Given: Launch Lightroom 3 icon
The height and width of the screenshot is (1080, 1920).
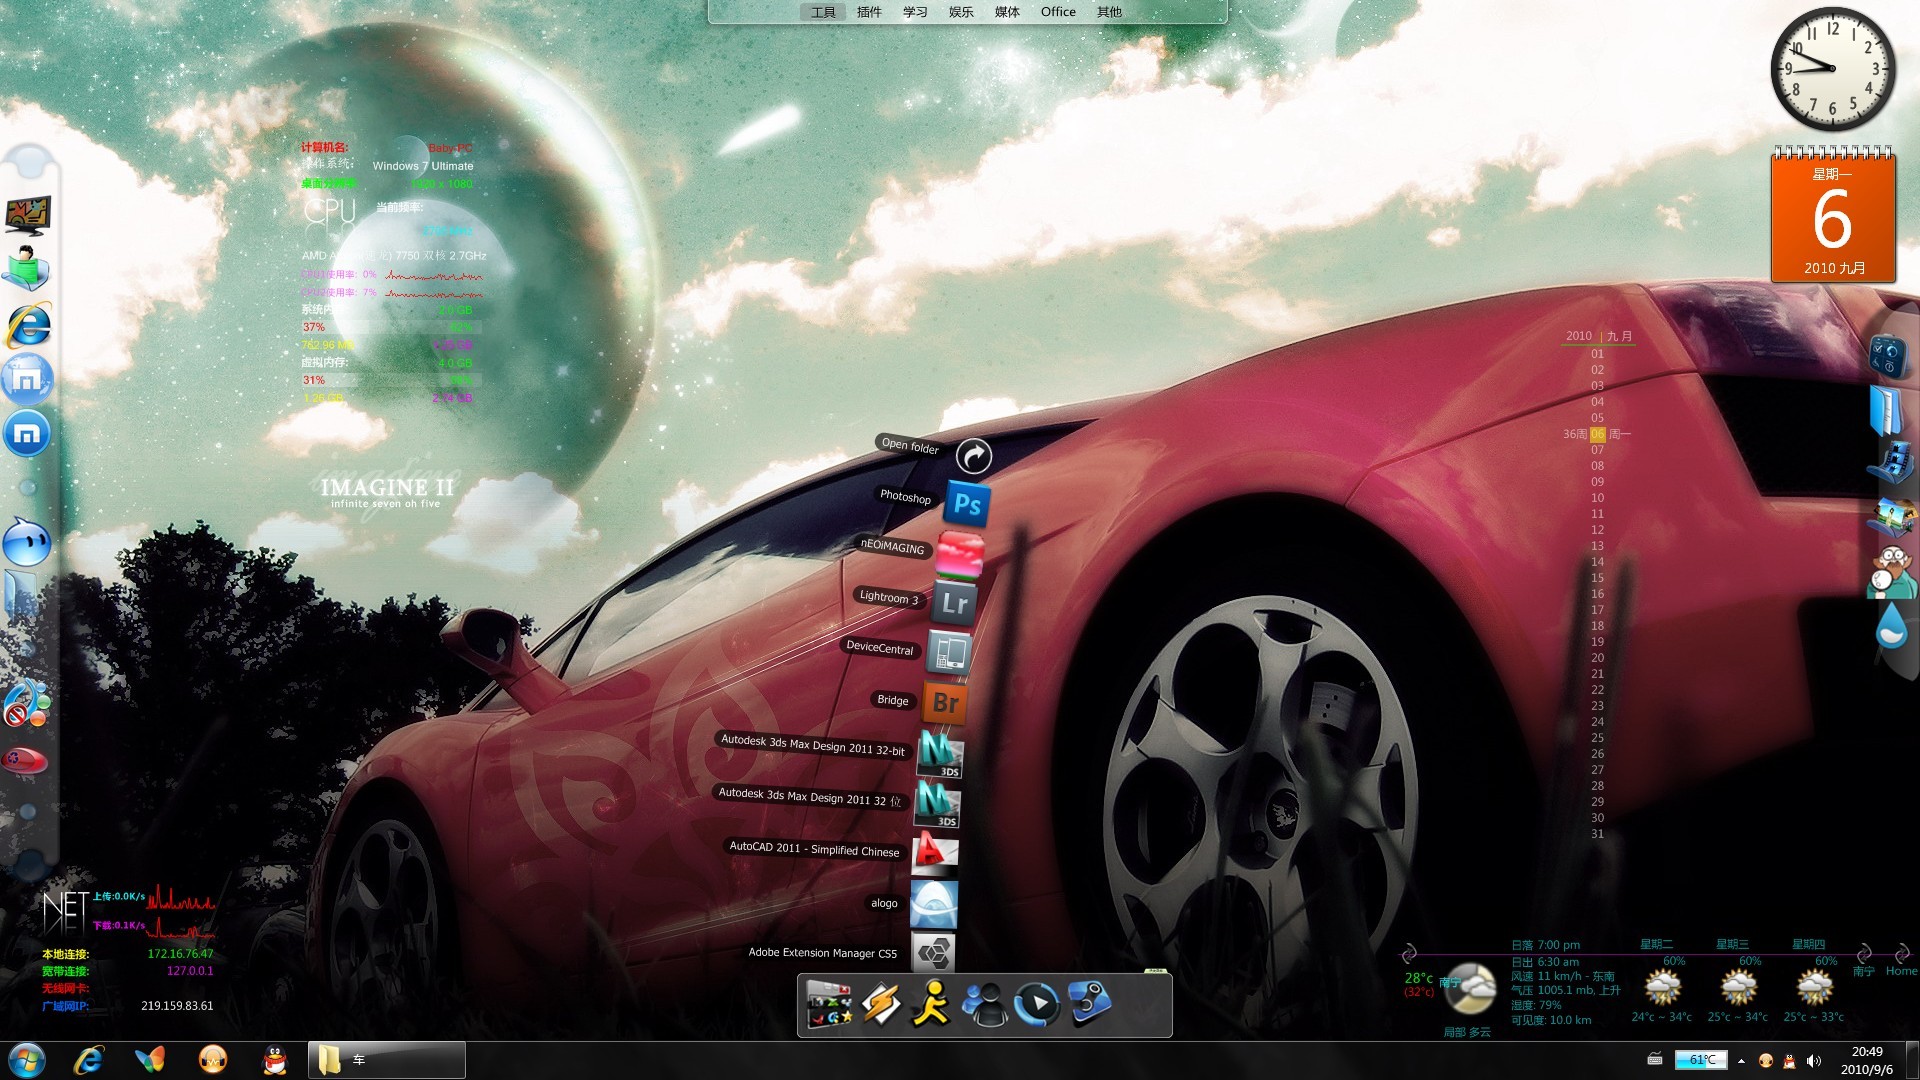Looking at the screenshot, I should pyautogui.click(x=954, y=603).
